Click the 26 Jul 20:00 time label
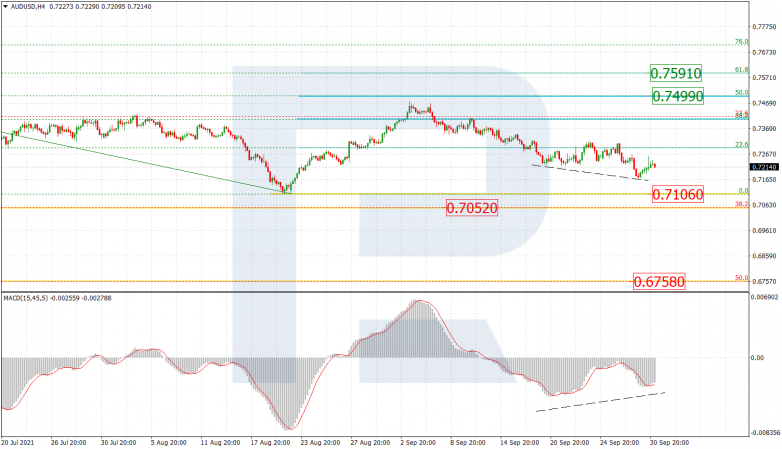The width and height of the screenshot is (782, 449). point(68,443)
